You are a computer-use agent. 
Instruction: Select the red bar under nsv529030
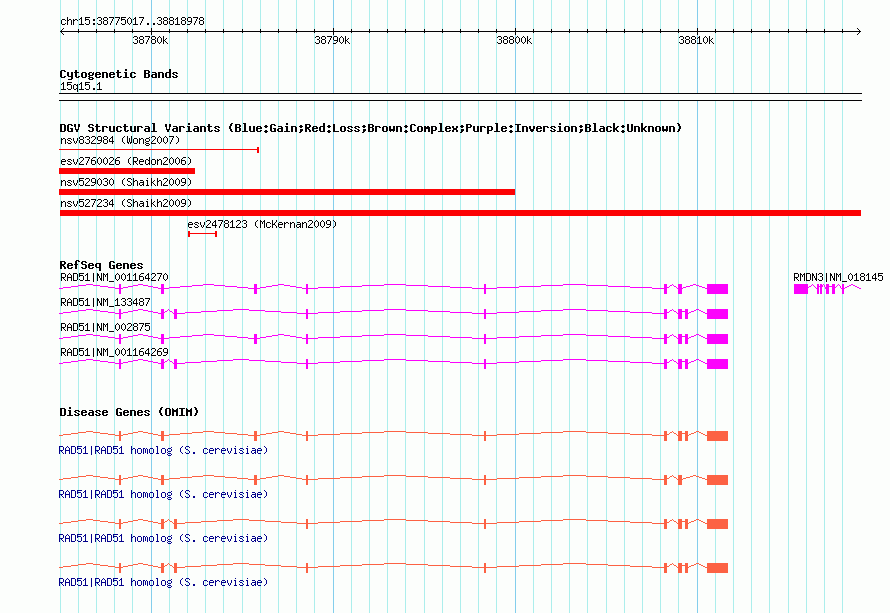click(287, 192)
